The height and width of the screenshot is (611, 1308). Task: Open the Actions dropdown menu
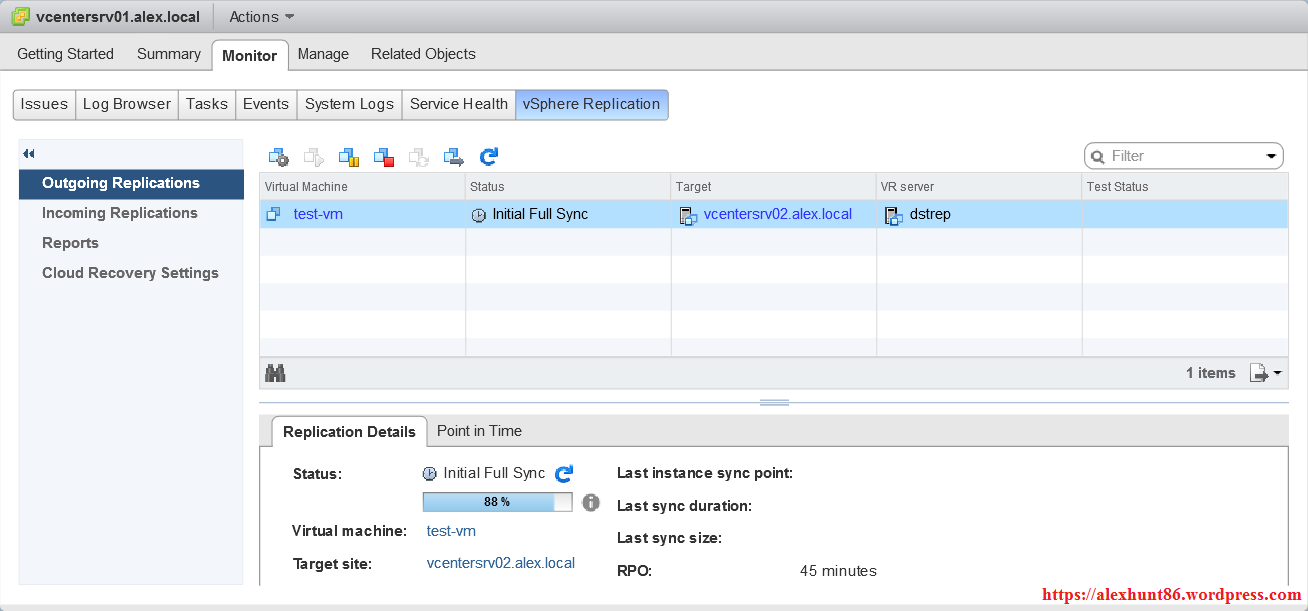(x=261, y=17)
